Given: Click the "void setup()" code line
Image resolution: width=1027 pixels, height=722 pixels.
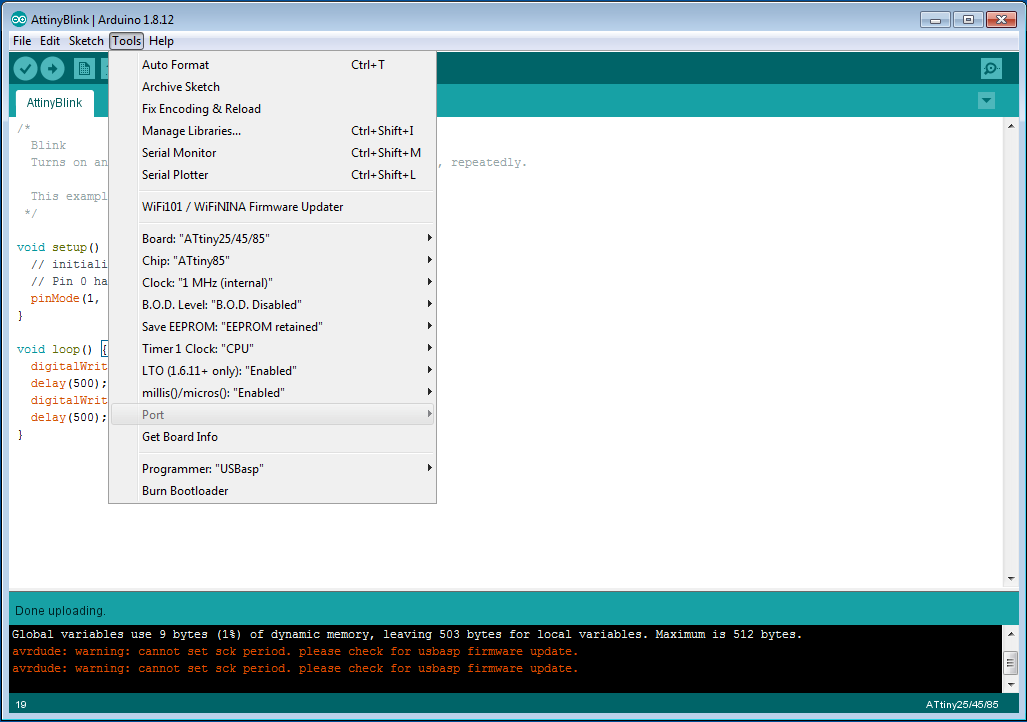Looking at the screenshot, I should point(58,248).
